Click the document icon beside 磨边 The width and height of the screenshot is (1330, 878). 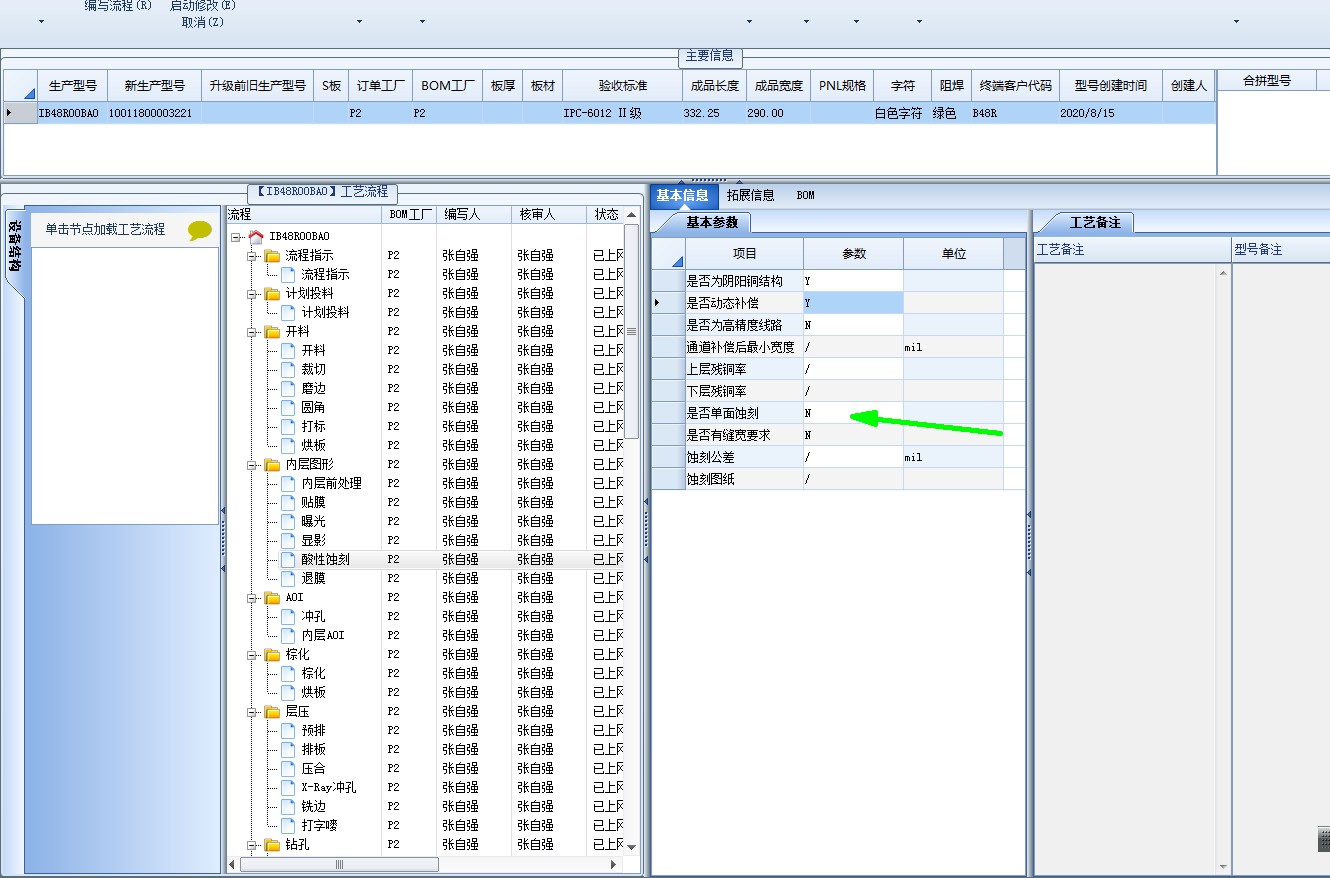tap(288, 388)
